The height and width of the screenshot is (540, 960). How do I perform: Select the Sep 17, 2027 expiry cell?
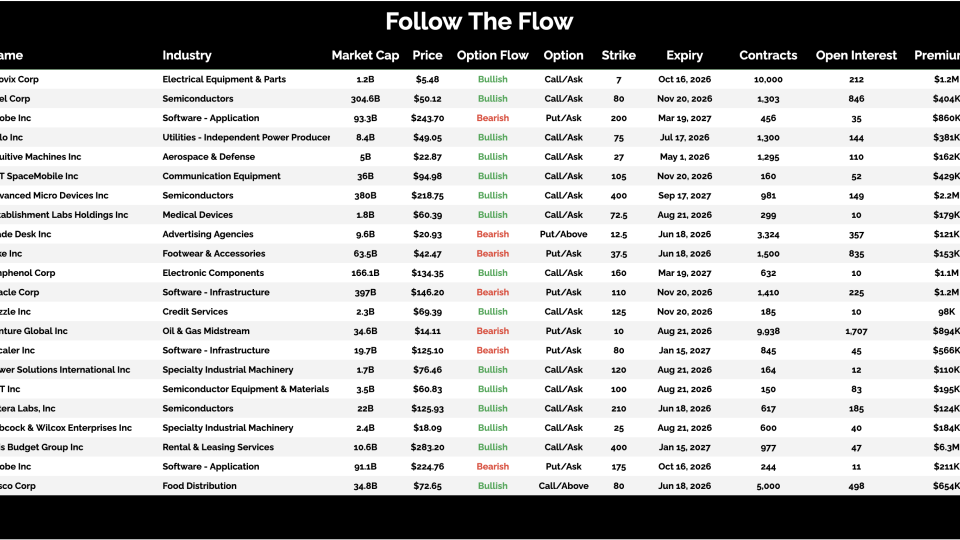(684, 196)
